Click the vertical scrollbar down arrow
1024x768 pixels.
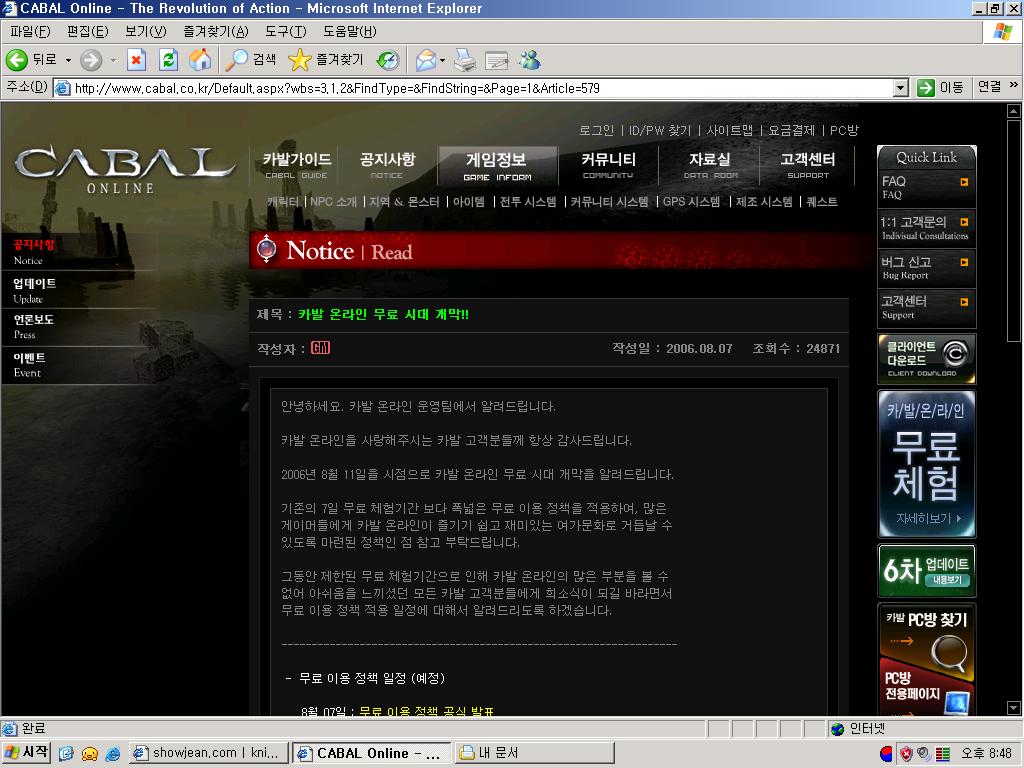pyautogui.click(x=1014, y=708)
